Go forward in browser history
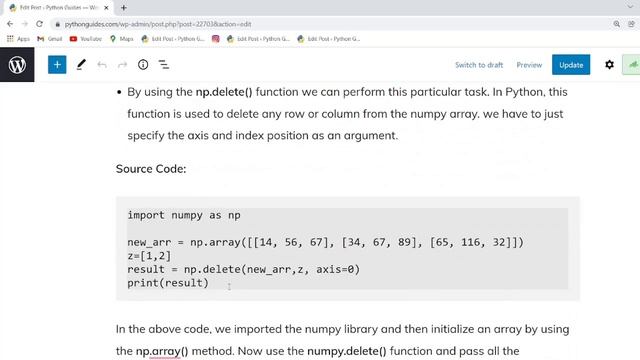640x360 pixels. 24,24
